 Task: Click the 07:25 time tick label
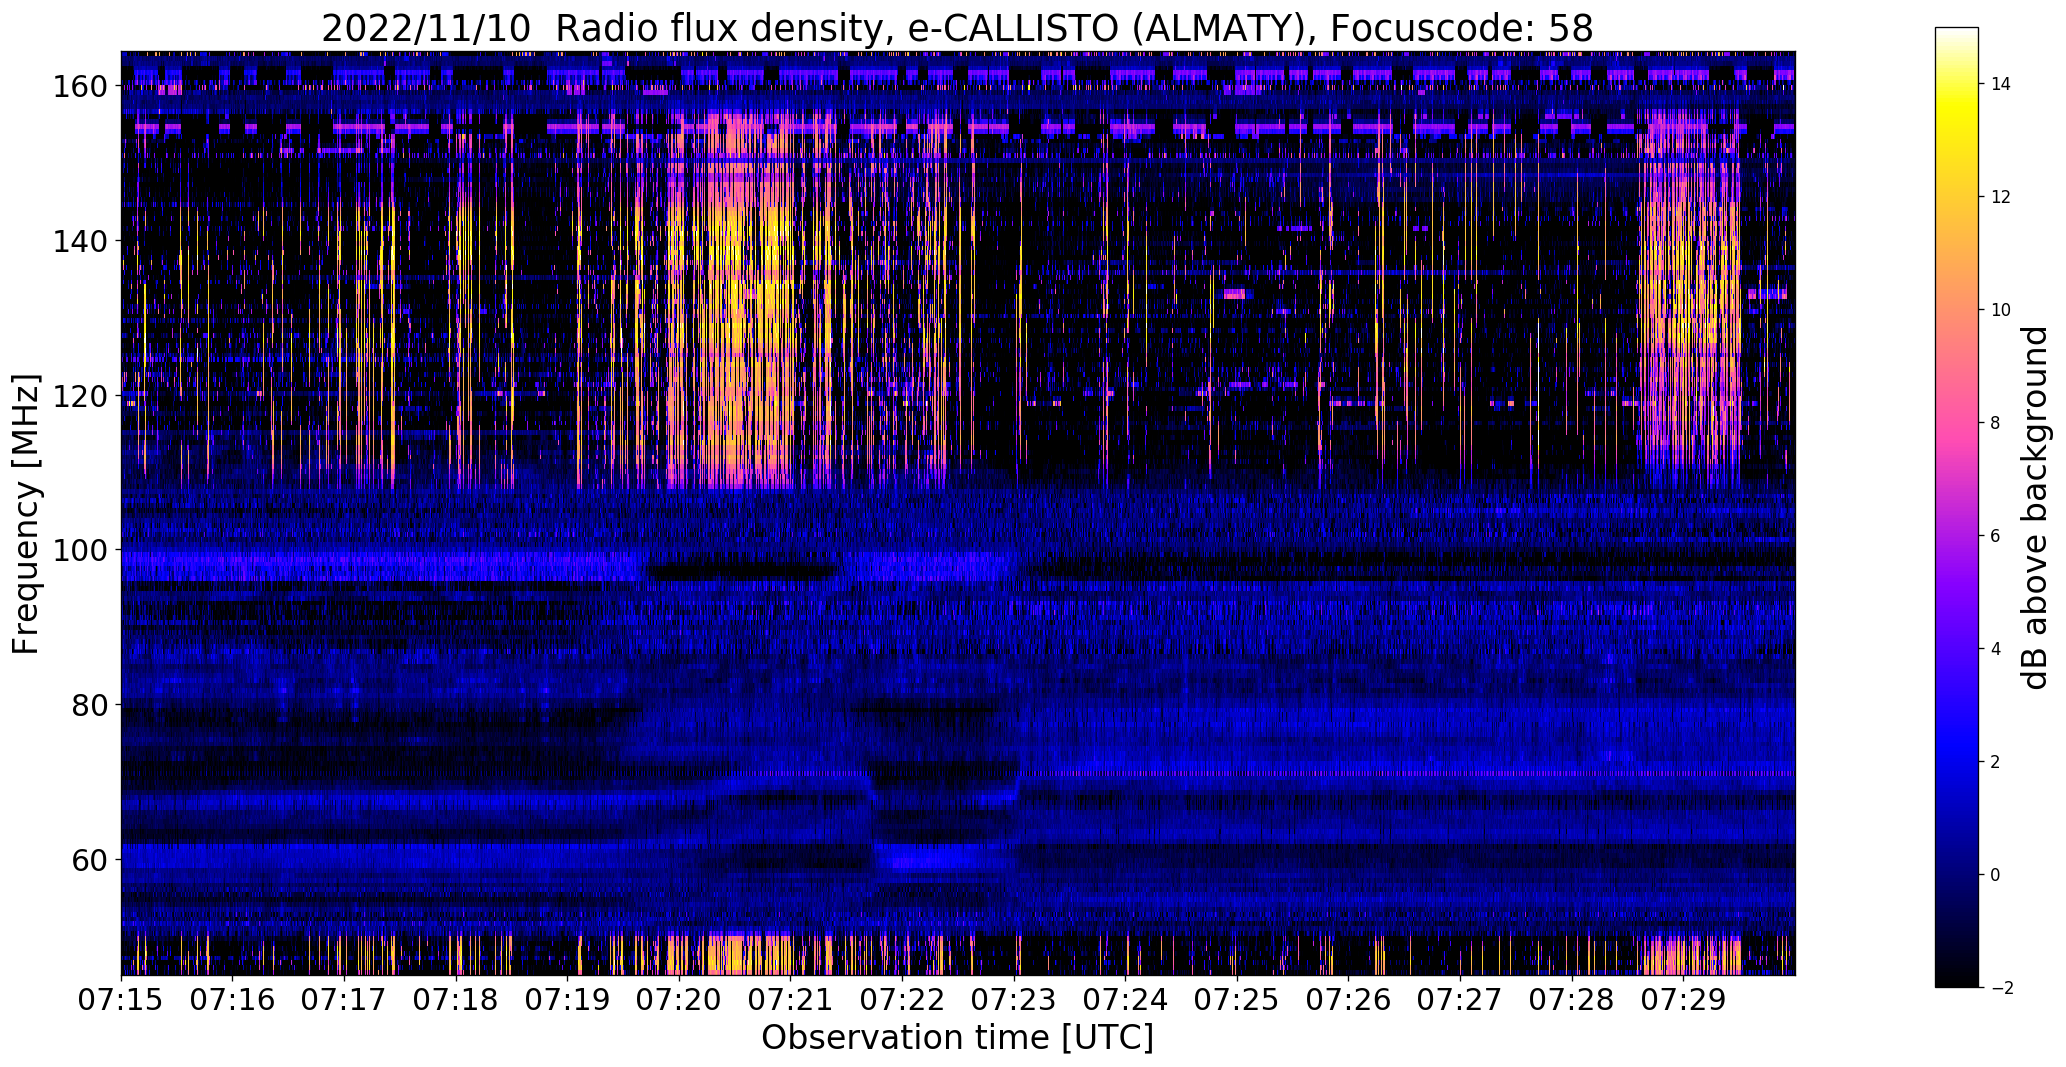coord(1238,1000)
